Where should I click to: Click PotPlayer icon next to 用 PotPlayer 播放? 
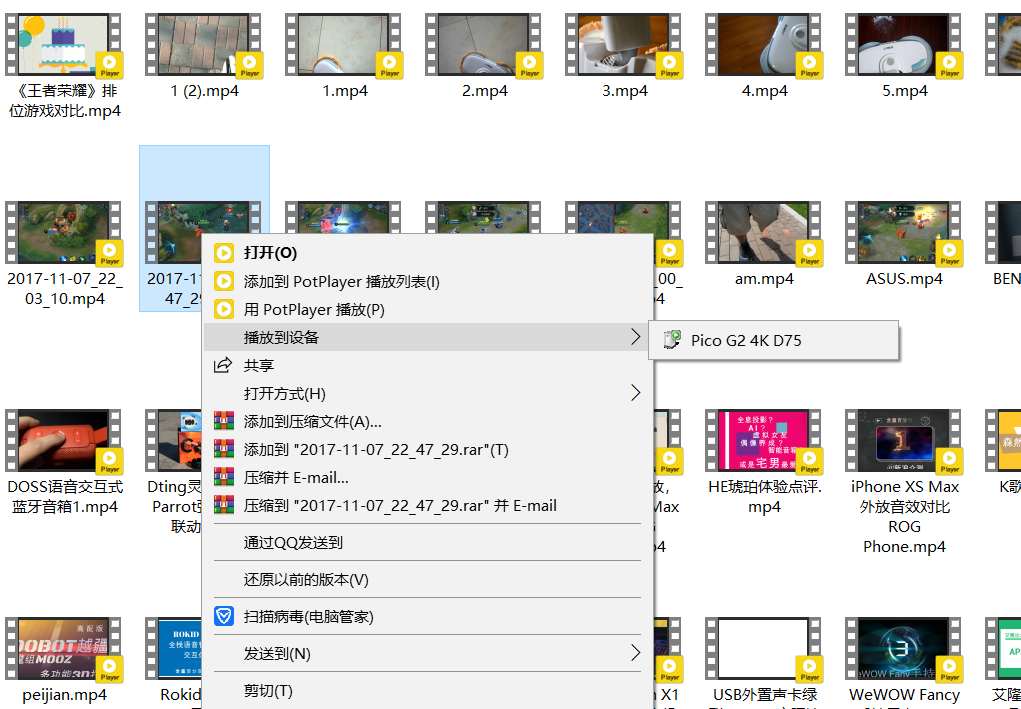pyautogui.click(x=224, y=310)
